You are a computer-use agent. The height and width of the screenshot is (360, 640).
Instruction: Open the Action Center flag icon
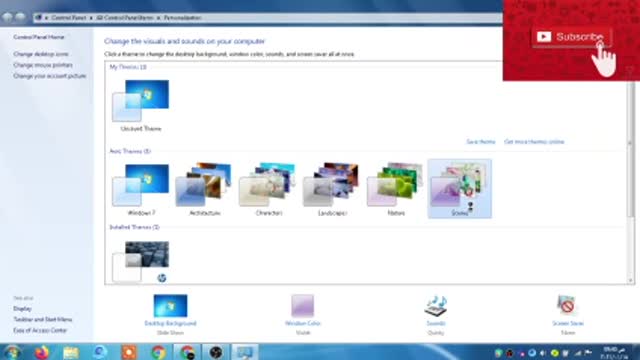pyautogui.click(x=588, y=353)
